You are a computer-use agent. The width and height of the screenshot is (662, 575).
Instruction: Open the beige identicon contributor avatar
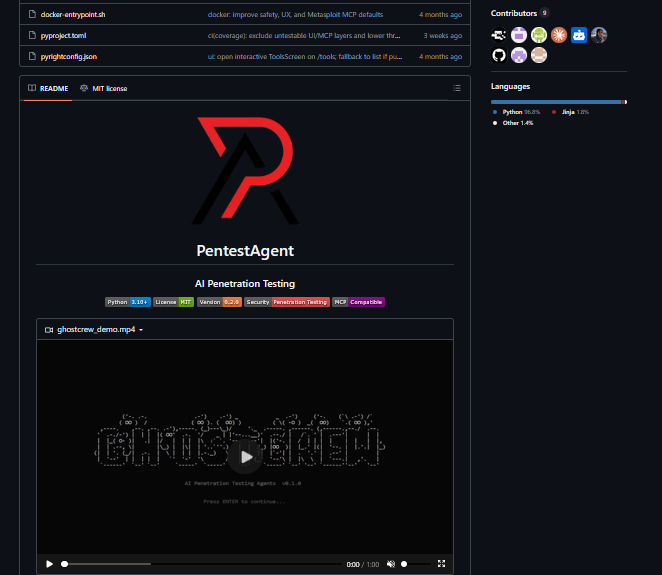tap(539, 55)
